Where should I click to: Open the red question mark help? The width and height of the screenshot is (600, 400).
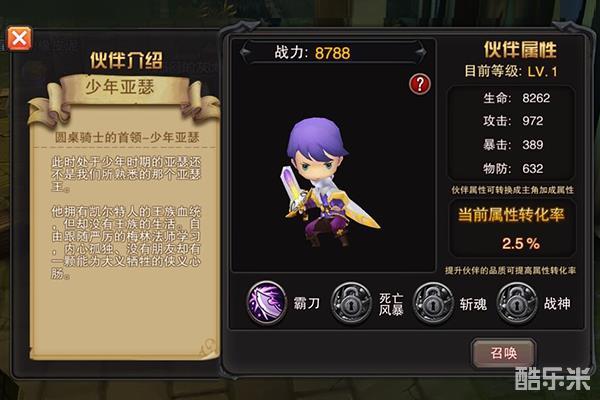click(420, 84)
